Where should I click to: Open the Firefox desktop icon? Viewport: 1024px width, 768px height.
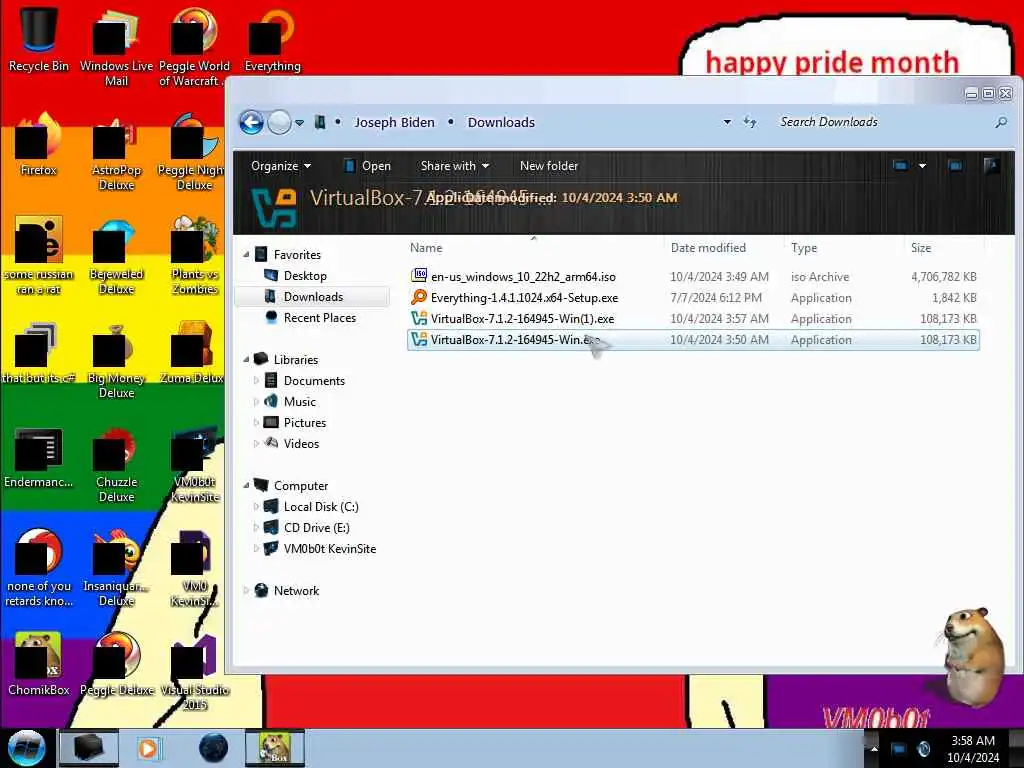point(39,145)
